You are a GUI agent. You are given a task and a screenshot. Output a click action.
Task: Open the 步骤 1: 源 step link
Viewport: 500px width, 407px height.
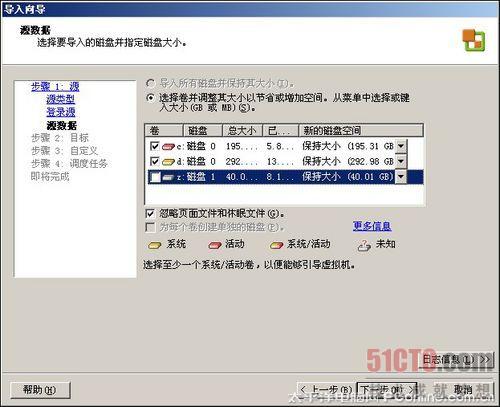point(55,87)
